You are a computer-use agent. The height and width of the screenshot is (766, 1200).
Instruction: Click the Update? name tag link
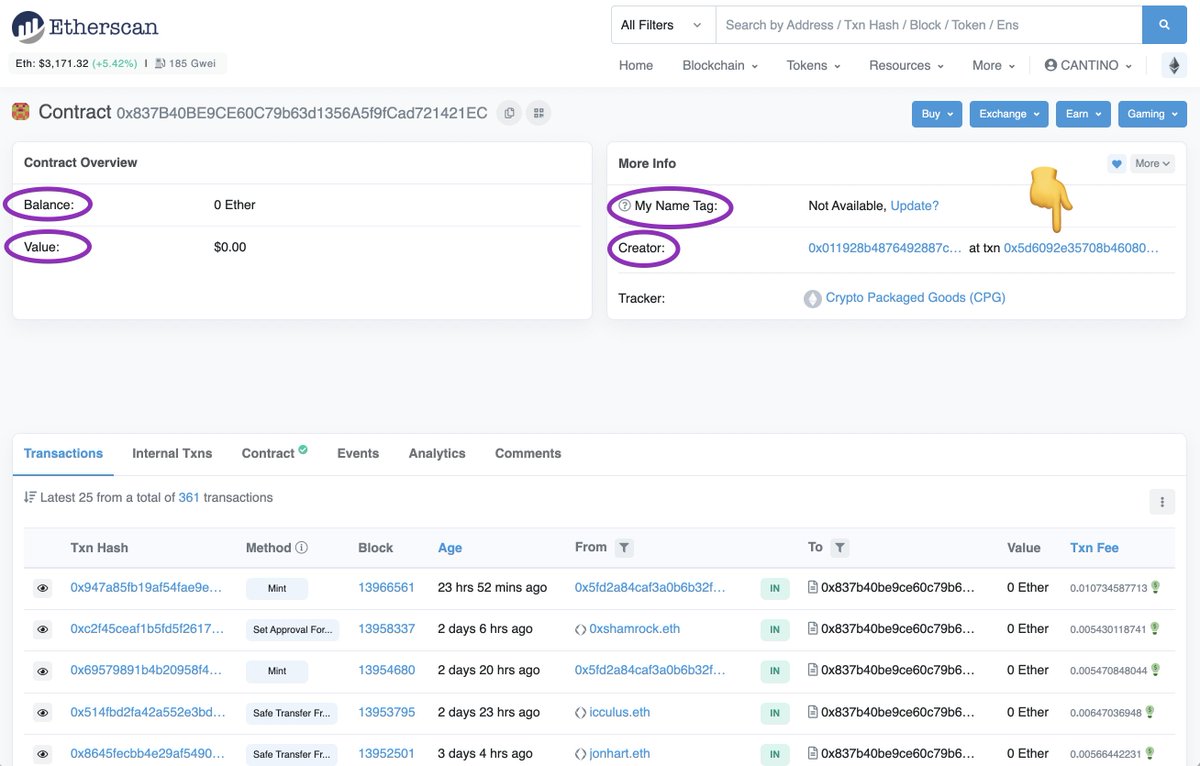(x=914, y=206)
